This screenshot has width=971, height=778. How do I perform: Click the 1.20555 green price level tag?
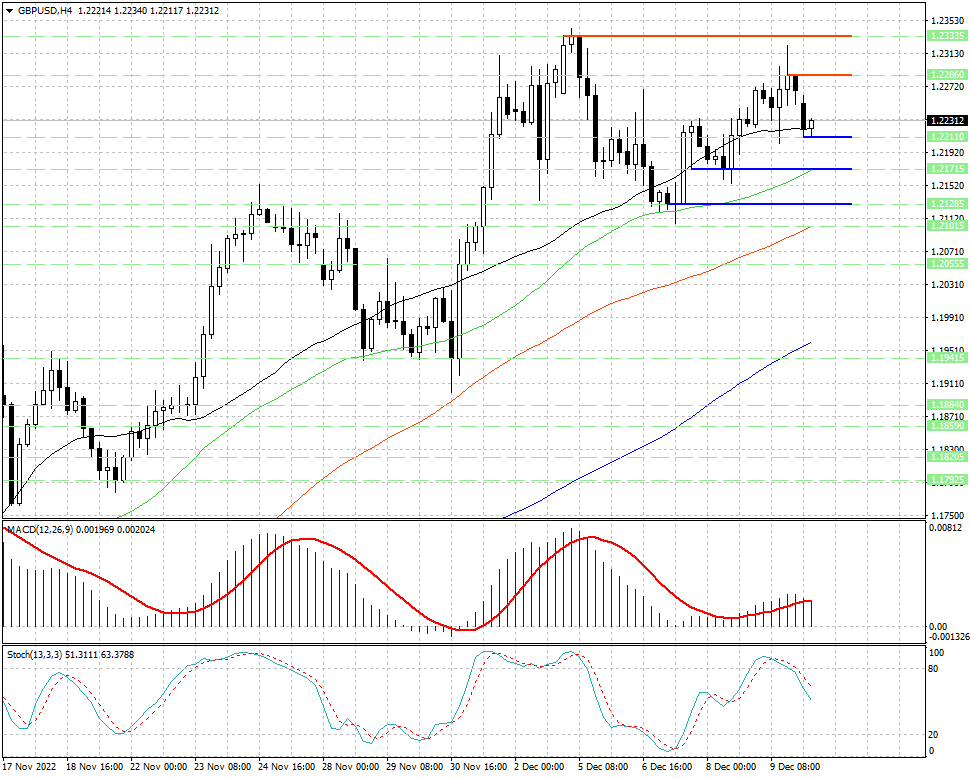pos(947,264)
